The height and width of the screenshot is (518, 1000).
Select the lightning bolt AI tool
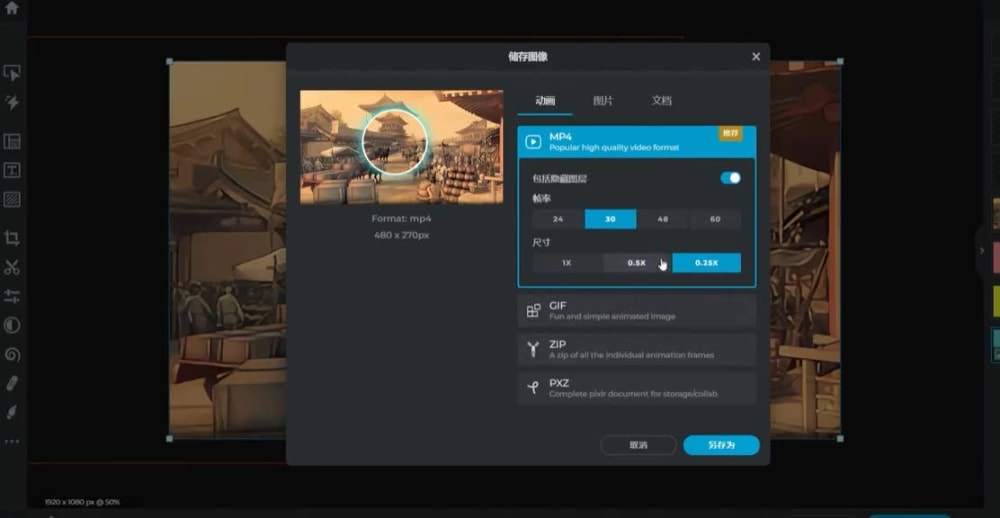(11, 102)
